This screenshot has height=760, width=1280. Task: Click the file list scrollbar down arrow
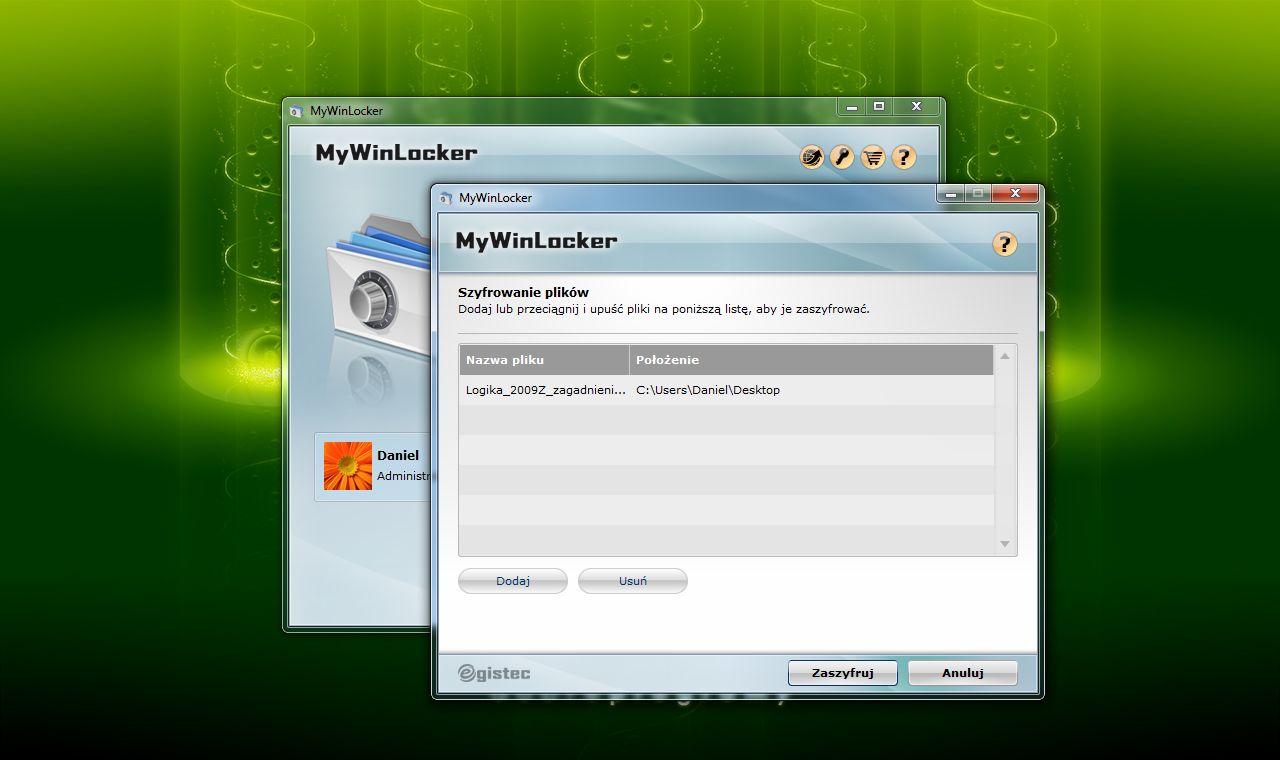click(1005, 544)
